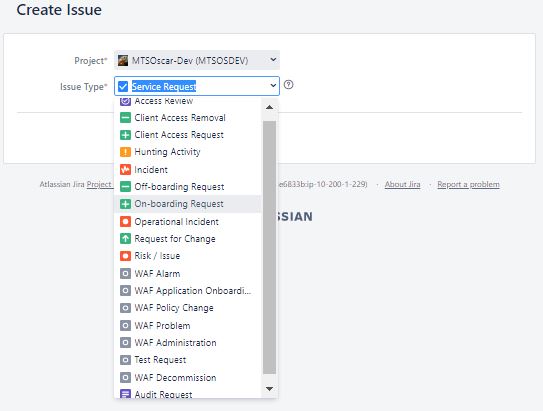Click the issue type list scrollbar thumb
The width and height of the screenshot is (543, 411).
click(x=269, y=247)
